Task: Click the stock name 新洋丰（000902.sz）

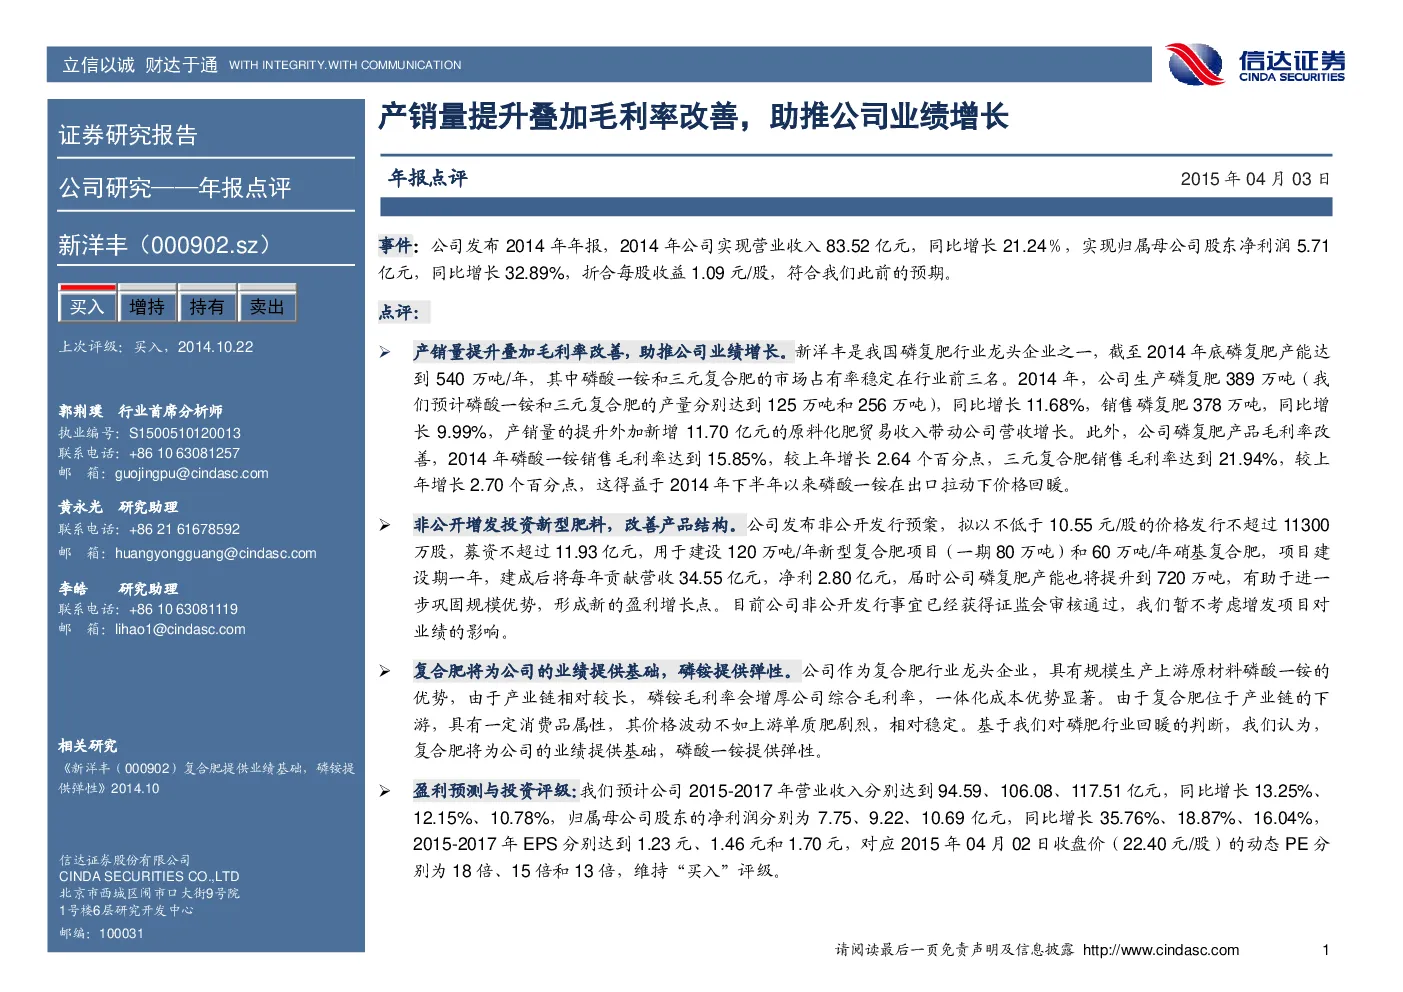Action: click(x=164, y=245)
